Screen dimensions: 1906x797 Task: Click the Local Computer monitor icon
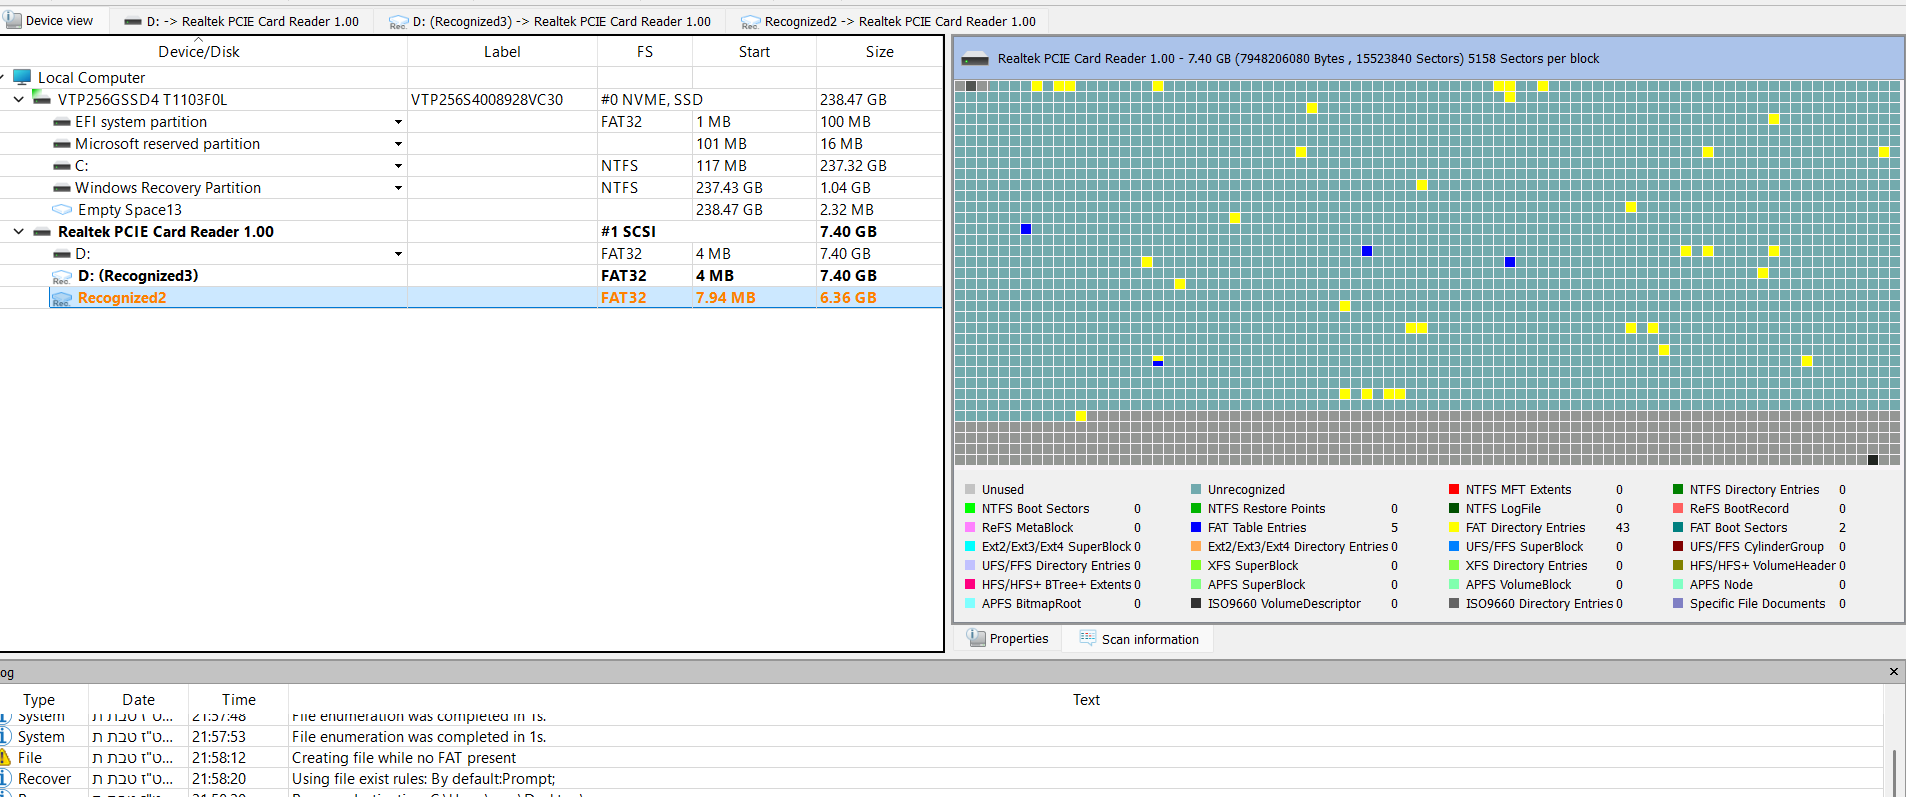[21, 77]
